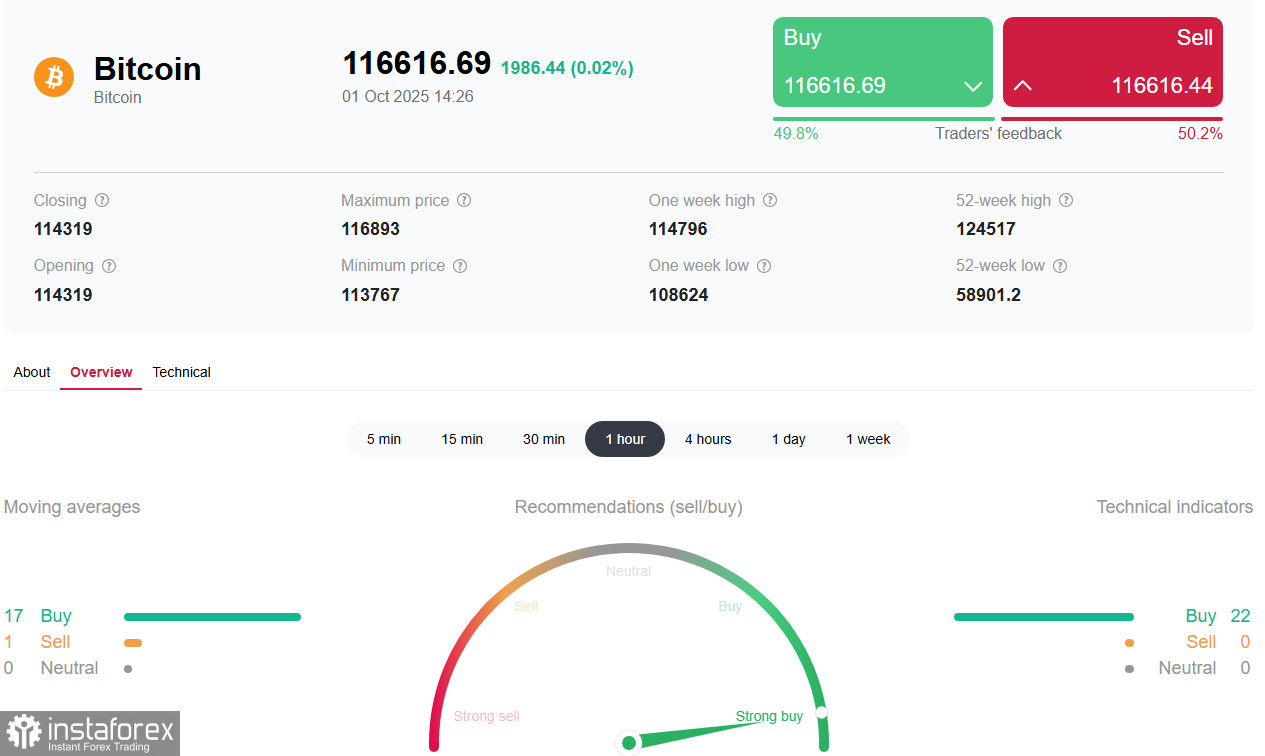Click the One week high value 114796
1265x756 pixels.
[678, 229]
